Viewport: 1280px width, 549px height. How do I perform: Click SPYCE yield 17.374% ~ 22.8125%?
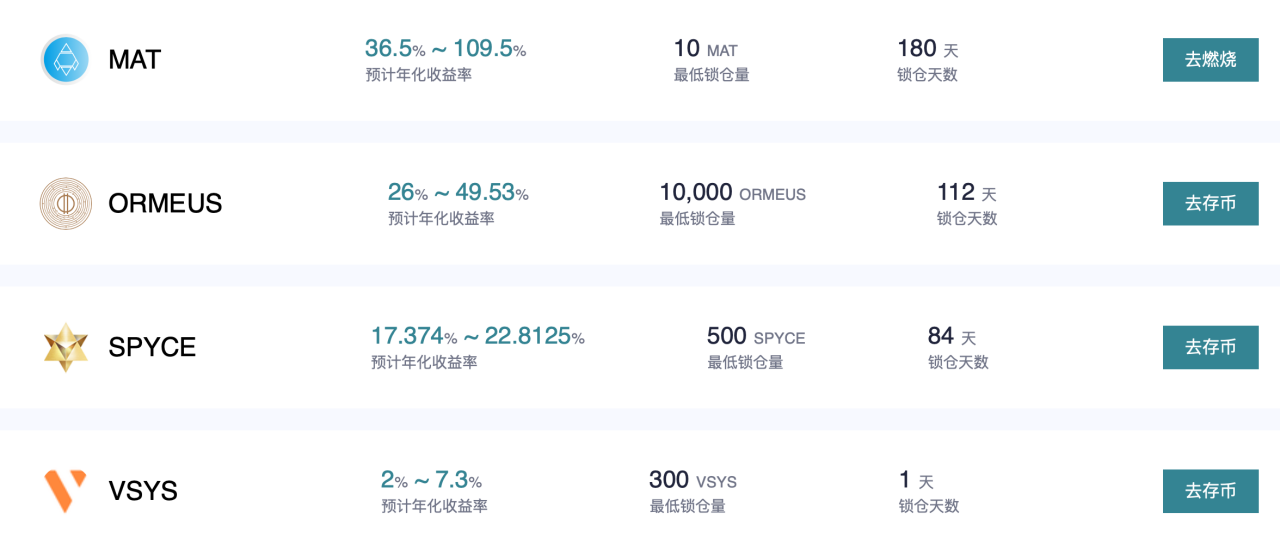point(477,336)
